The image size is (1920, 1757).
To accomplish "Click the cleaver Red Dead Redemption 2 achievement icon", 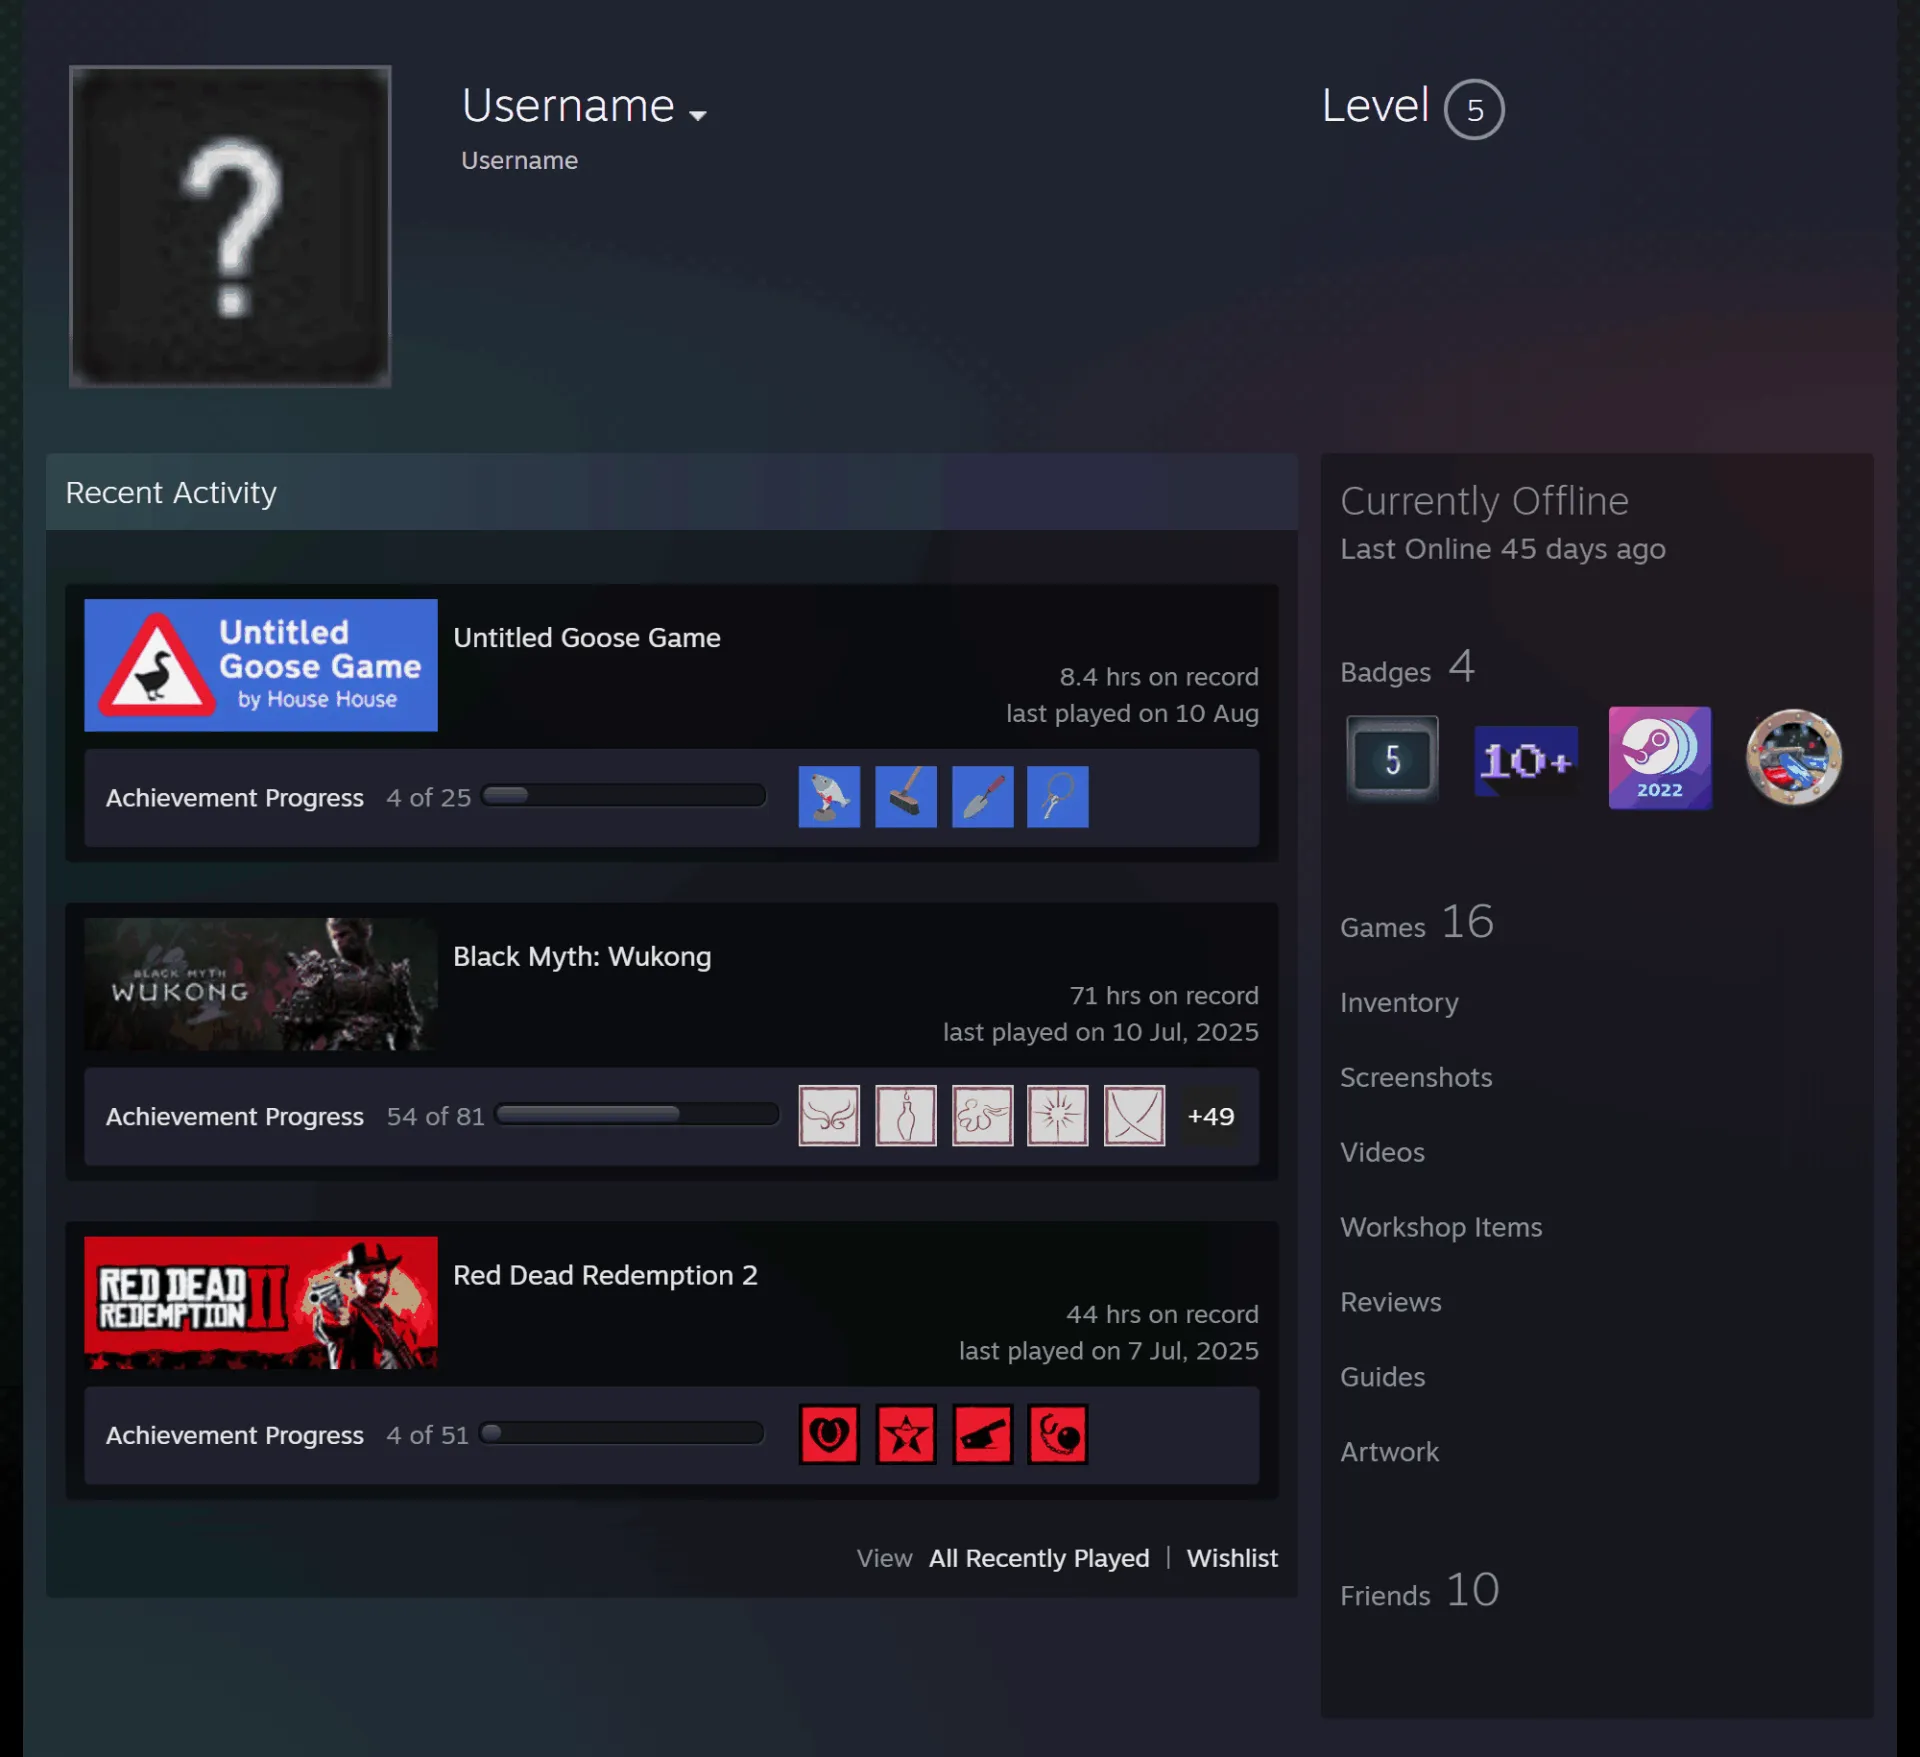I will coord(982,1434).
